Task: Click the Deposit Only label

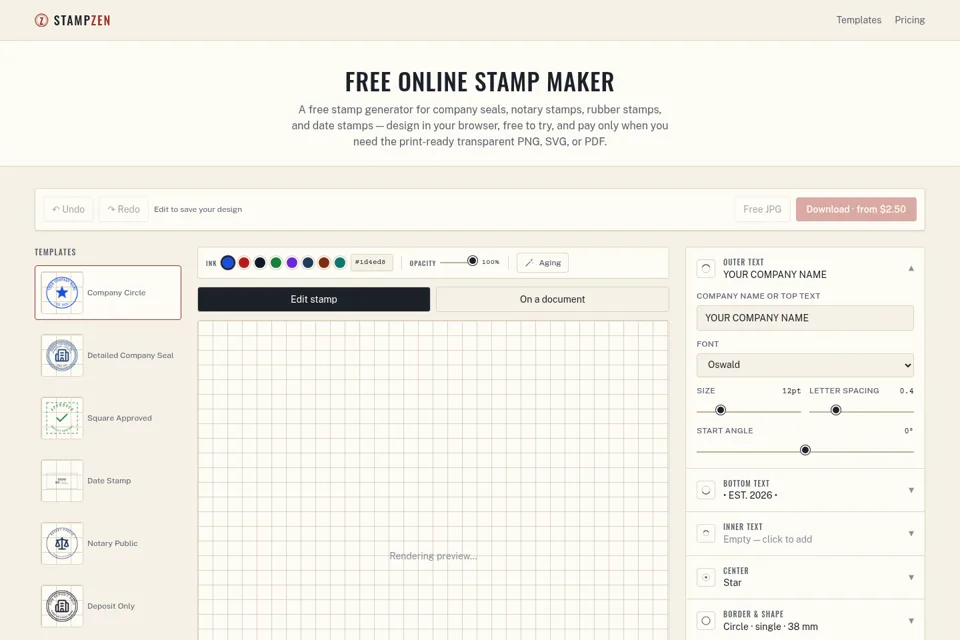Action: click(111, 606)
